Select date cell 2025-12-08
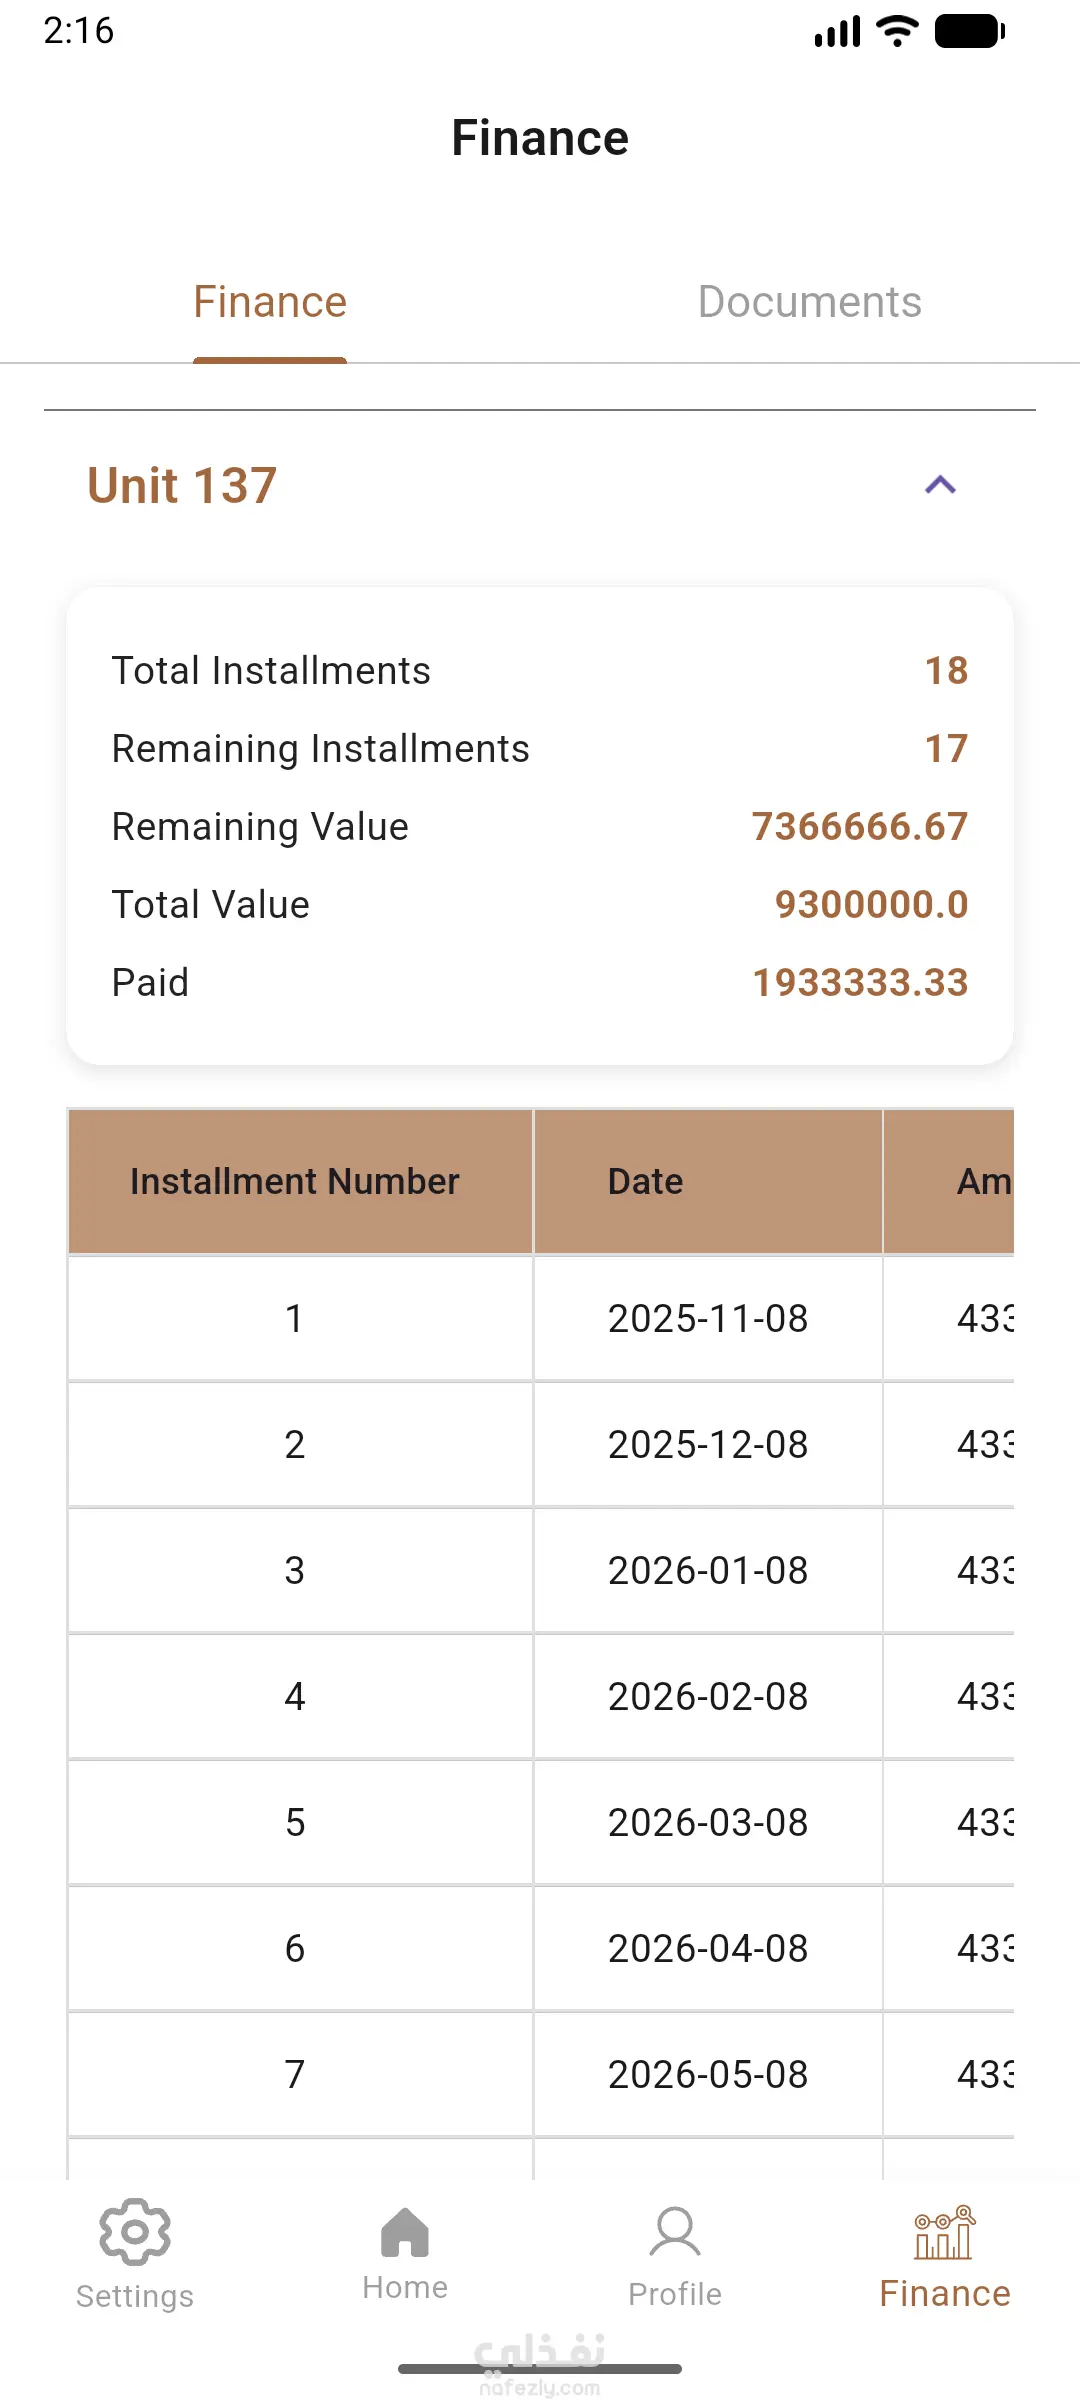Image resolution: width=1080 pixels, height=2400 pixels. click(x=708, y=1444)
